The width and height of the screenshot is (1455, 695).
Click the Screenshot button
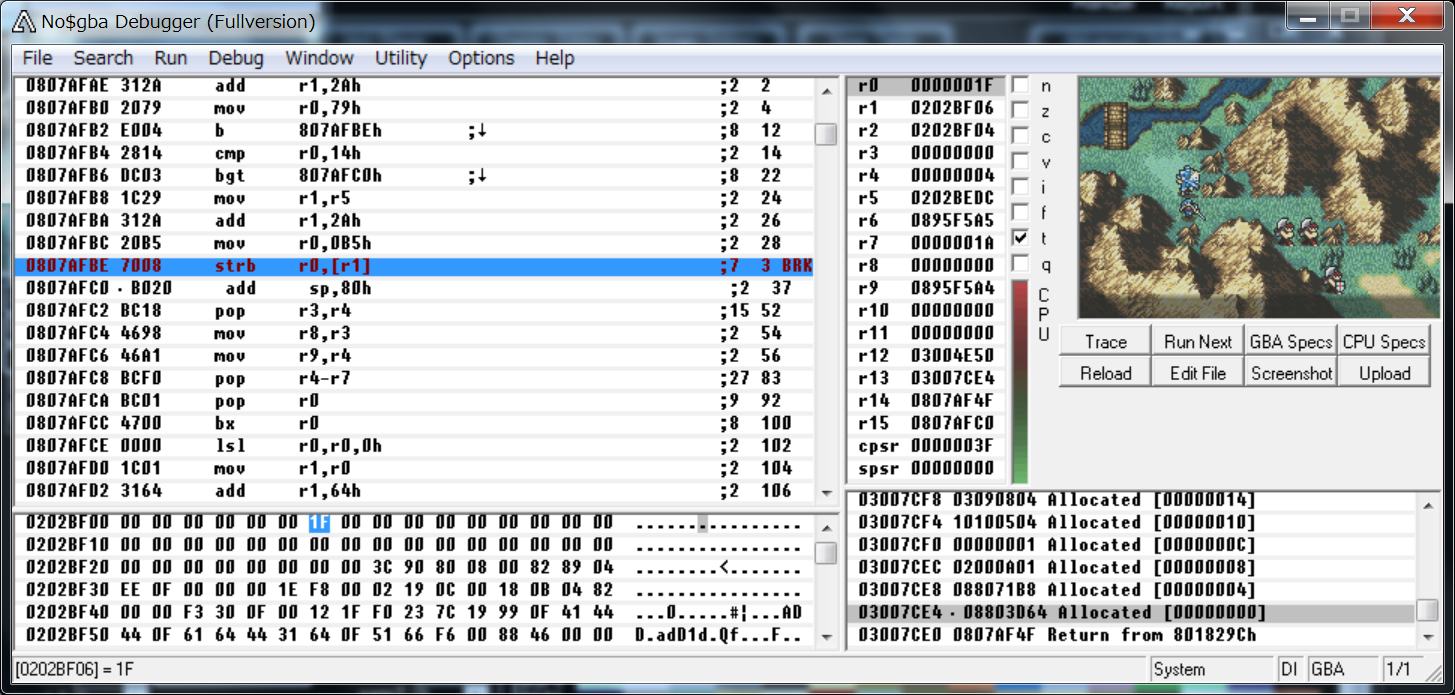point(1291,373)
